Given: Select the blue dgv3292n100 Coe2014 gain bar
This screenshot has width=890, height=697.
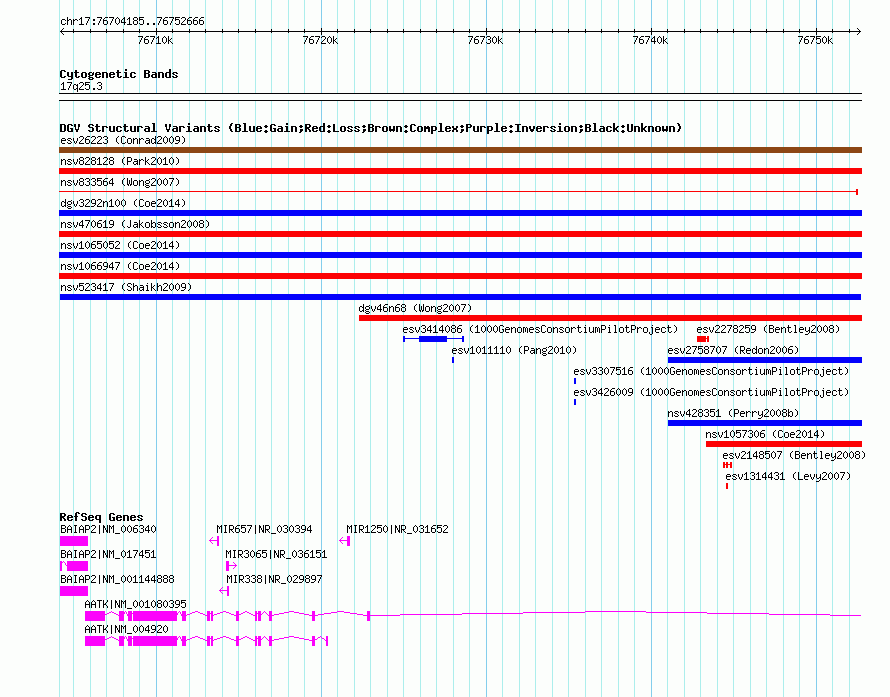Looking at the screenshot, I should click(x=460, y=213).
